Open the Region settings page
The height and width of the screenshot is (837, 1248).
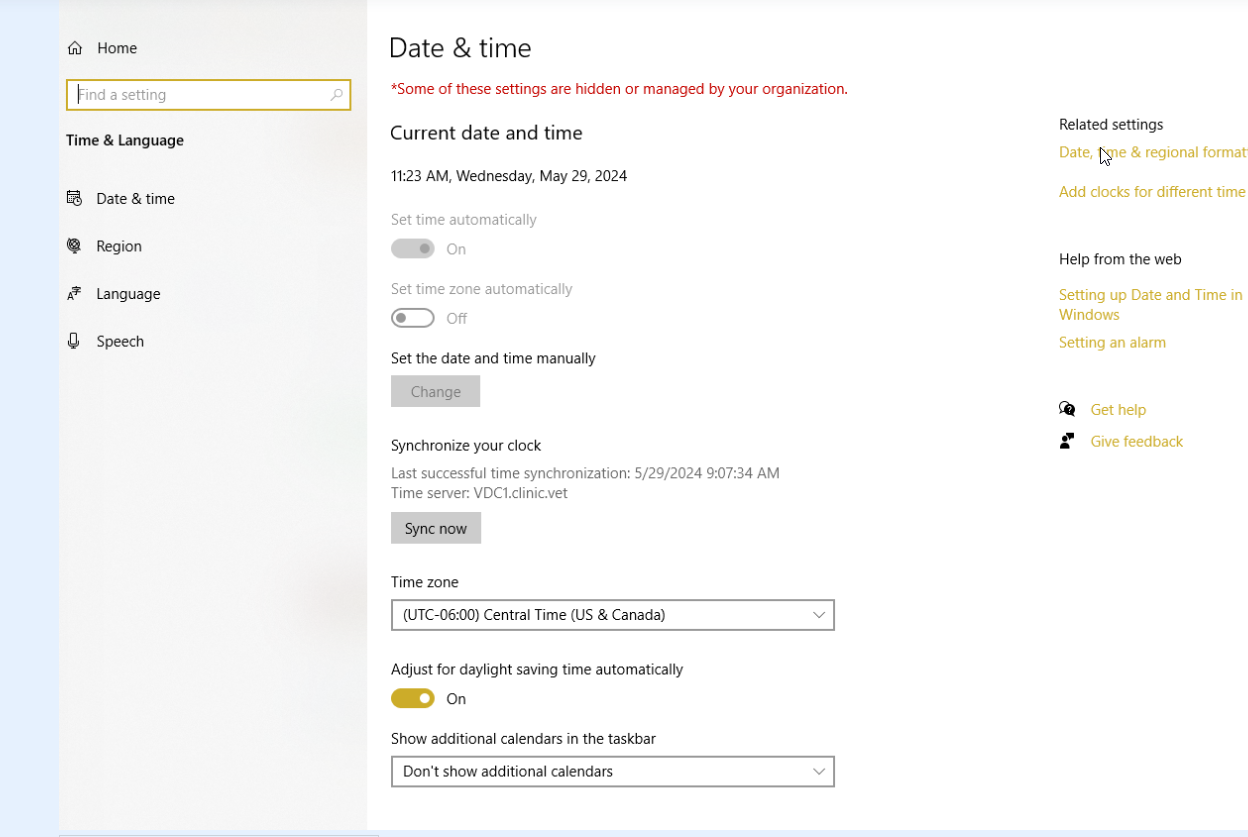click(x=119, y=246)
